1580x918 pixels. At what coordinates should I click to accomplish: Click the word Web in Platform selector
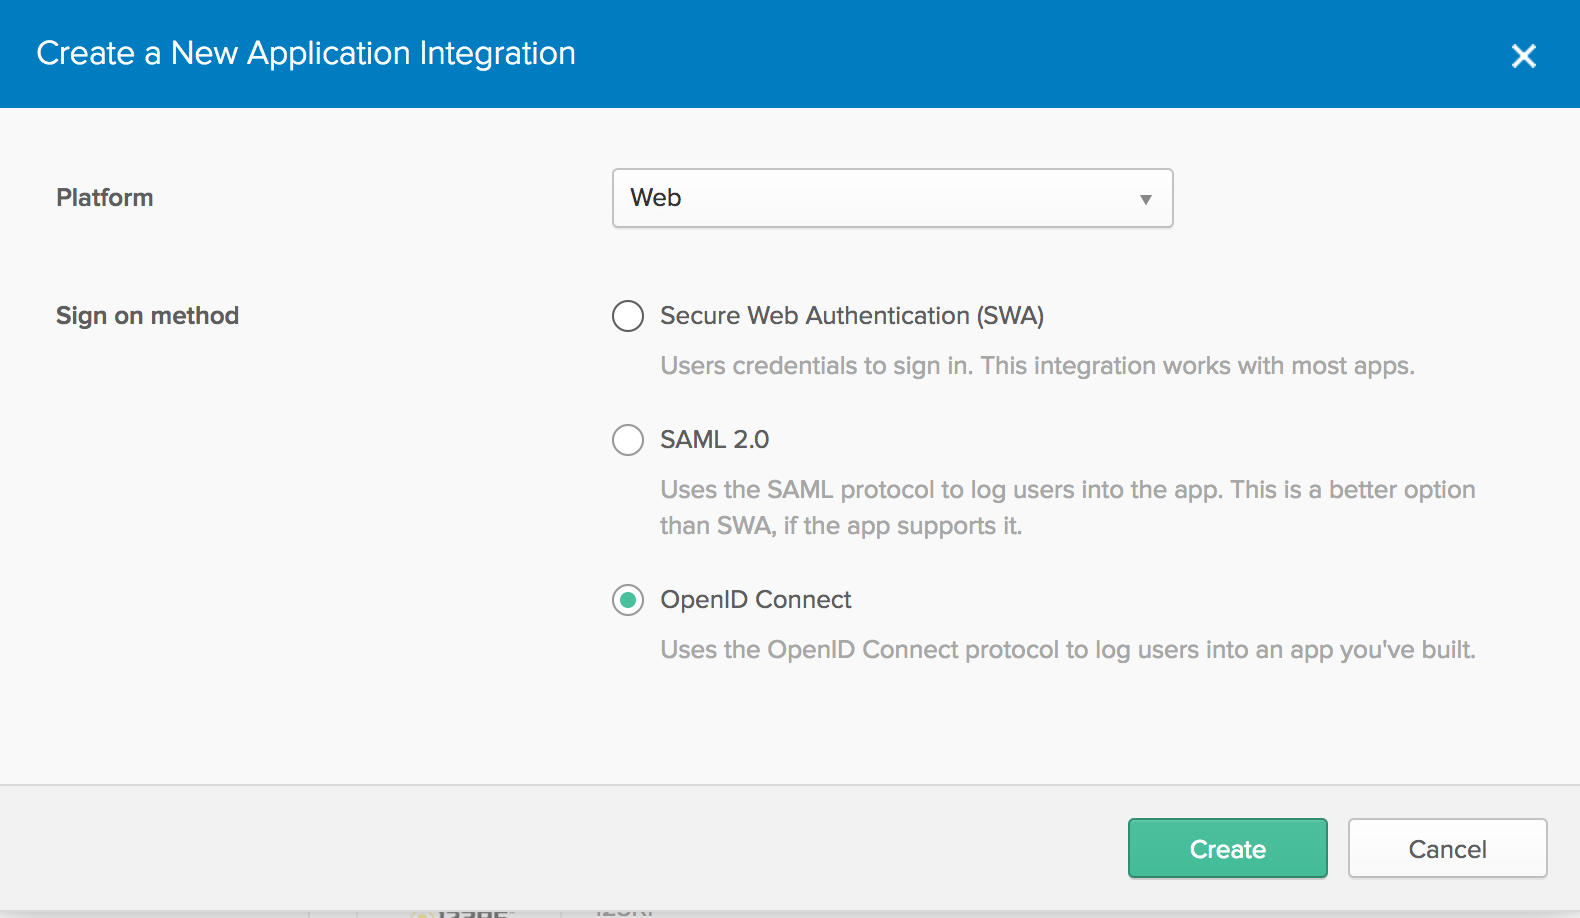click(656, 198)
